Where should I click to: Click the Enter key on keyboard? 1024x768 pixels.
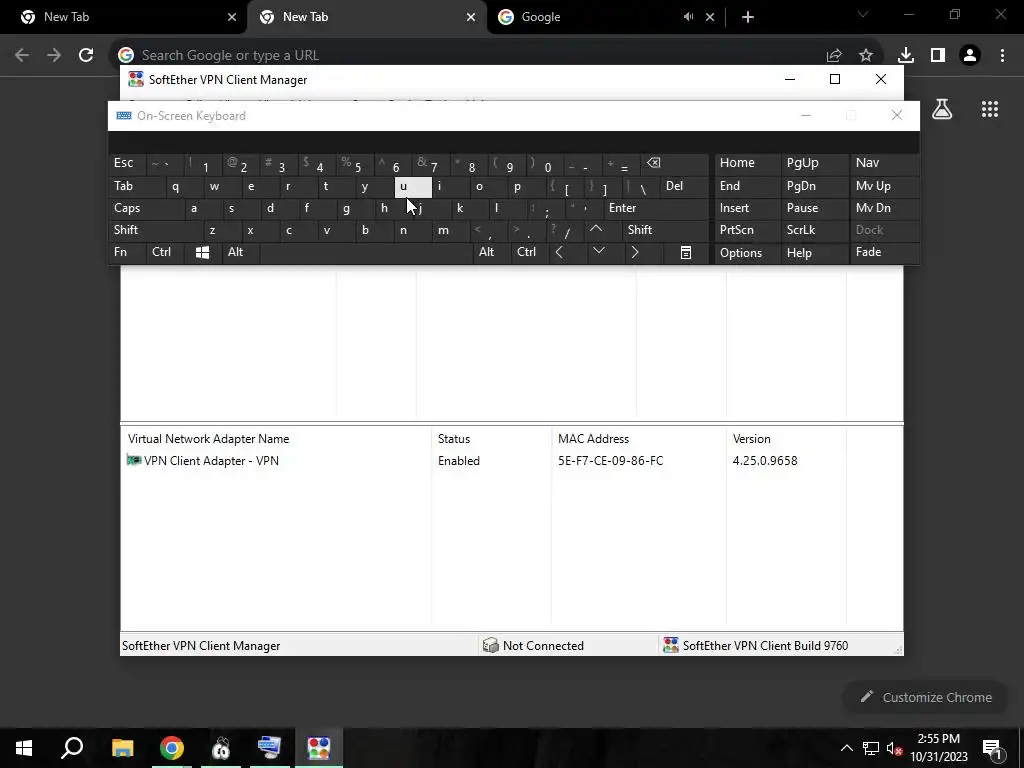pyautogui.click(x=656, y=208)
